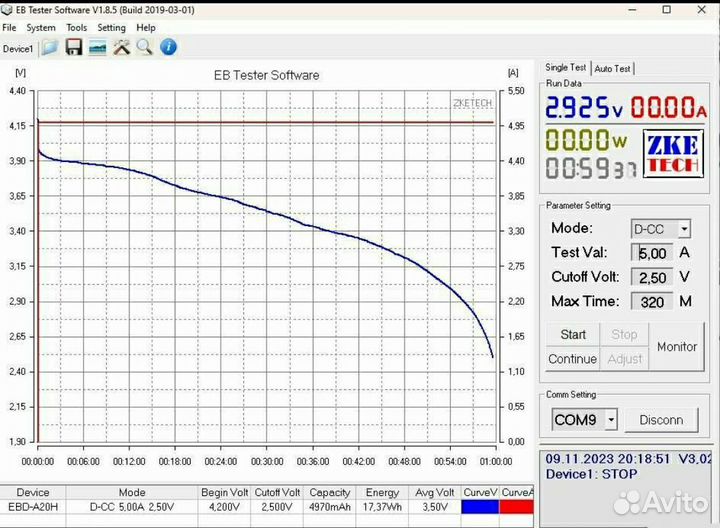Open the Setting menu
This screenshot has width=720, height=528.
point(111,28)
